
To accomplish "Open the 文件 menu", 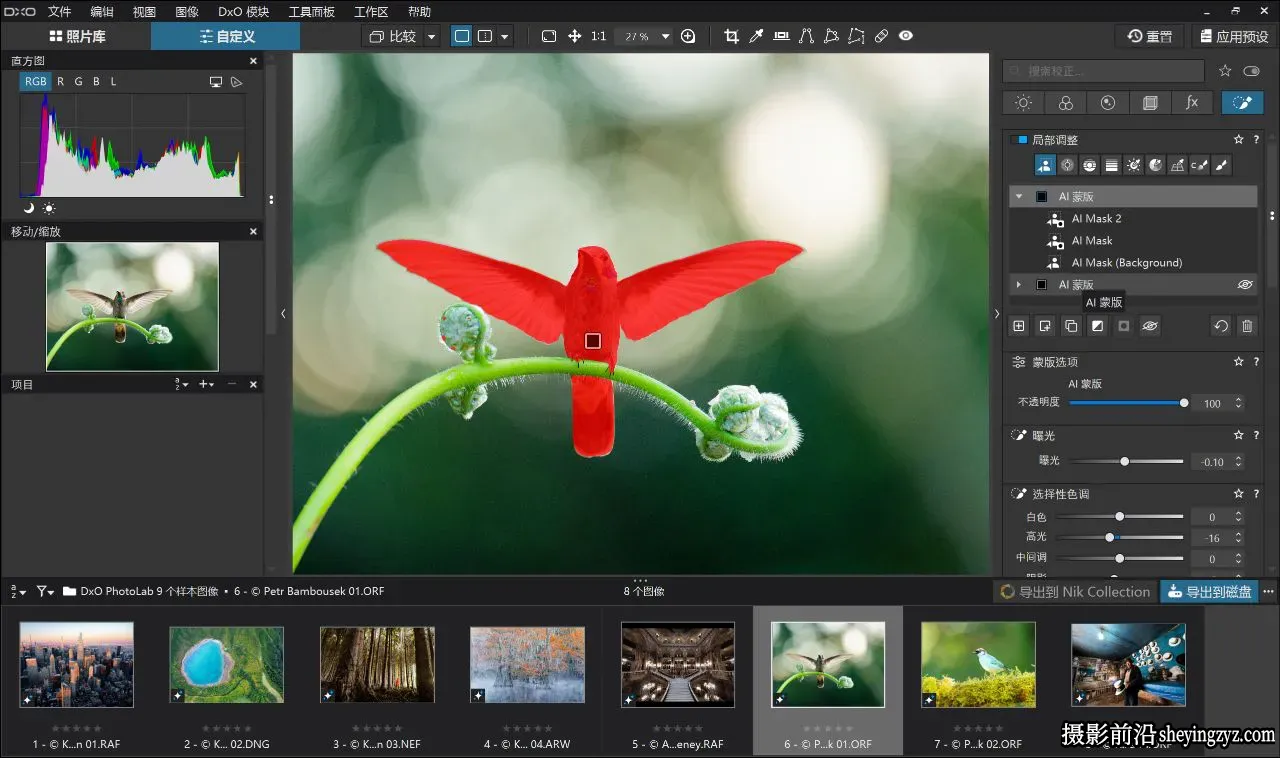I will (x=60, y=12).
